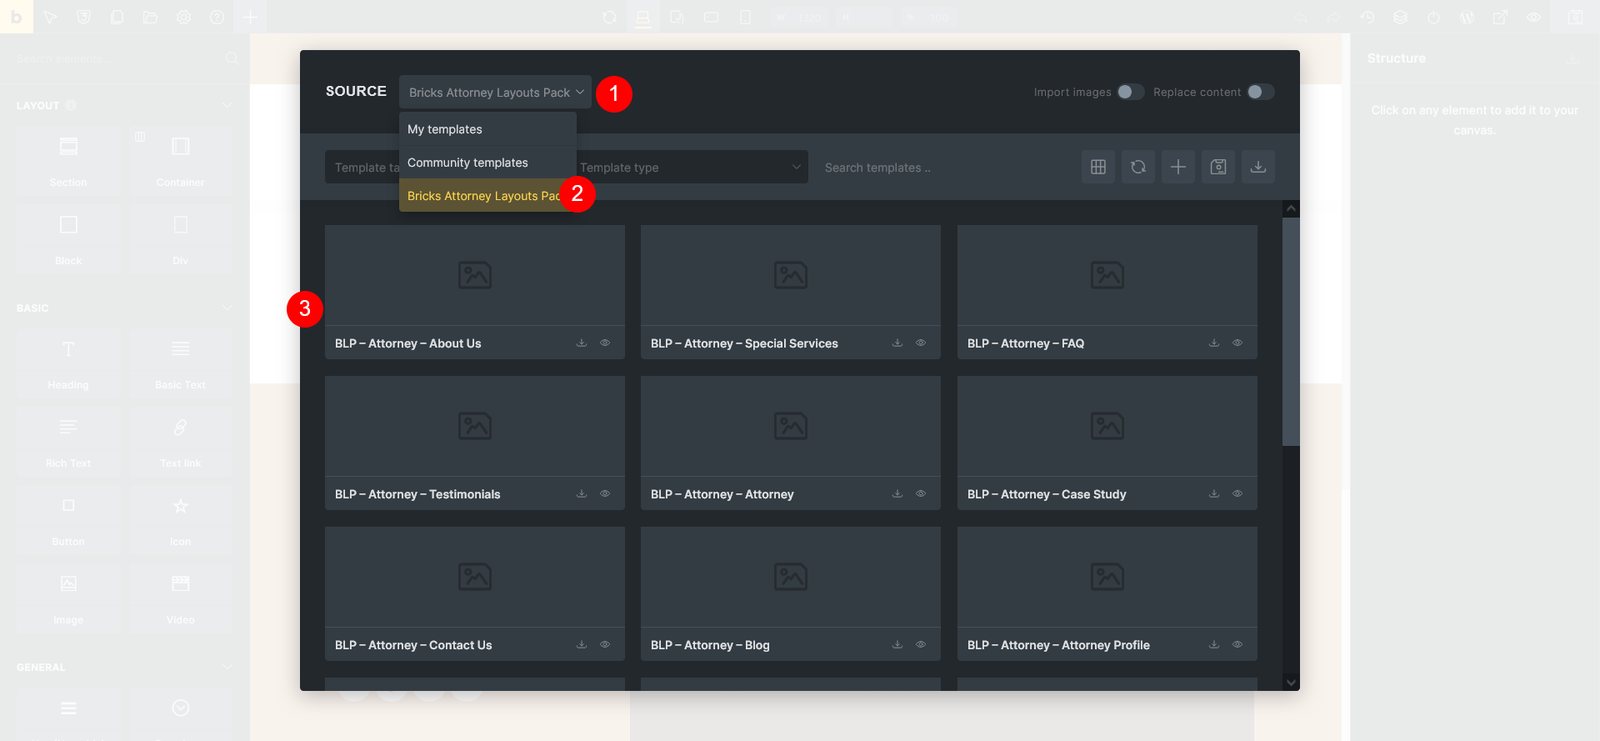Insert the BLP – Attorney – About Us template
This screenshot has width=1600, height=741.
[x=581, y=343]
